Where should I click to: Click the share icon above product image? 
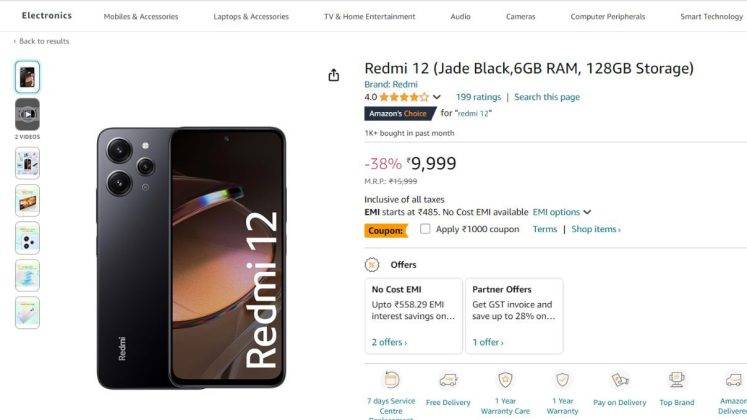point(333,75)
